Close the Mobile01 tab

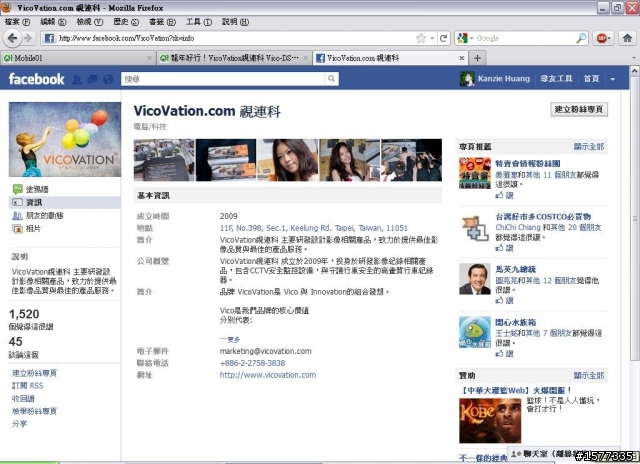tap(149, 58)
